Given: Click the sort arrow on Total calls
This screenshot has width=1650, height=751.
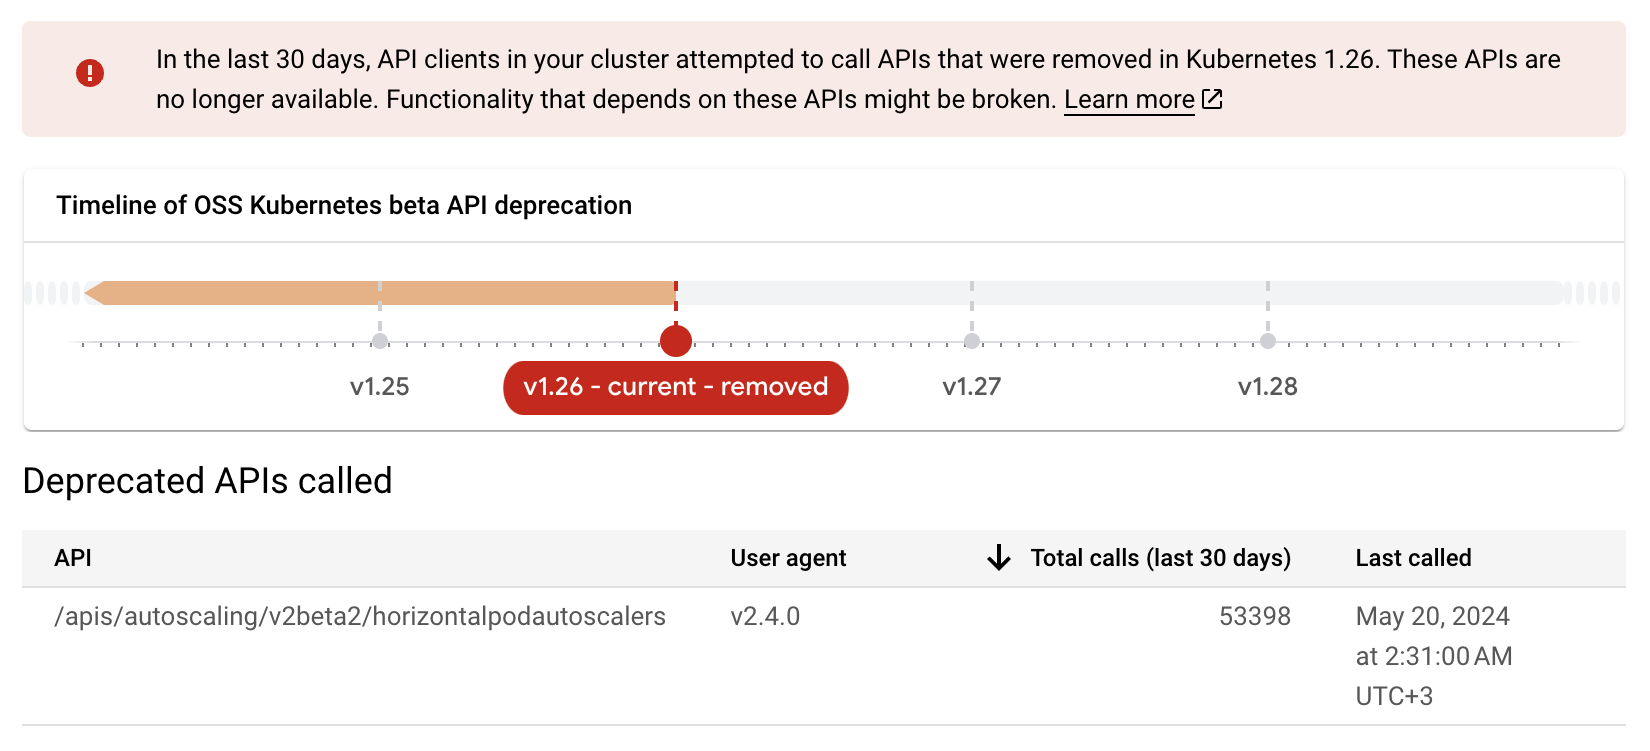Looking at the screenshot, I should point(998,558).
